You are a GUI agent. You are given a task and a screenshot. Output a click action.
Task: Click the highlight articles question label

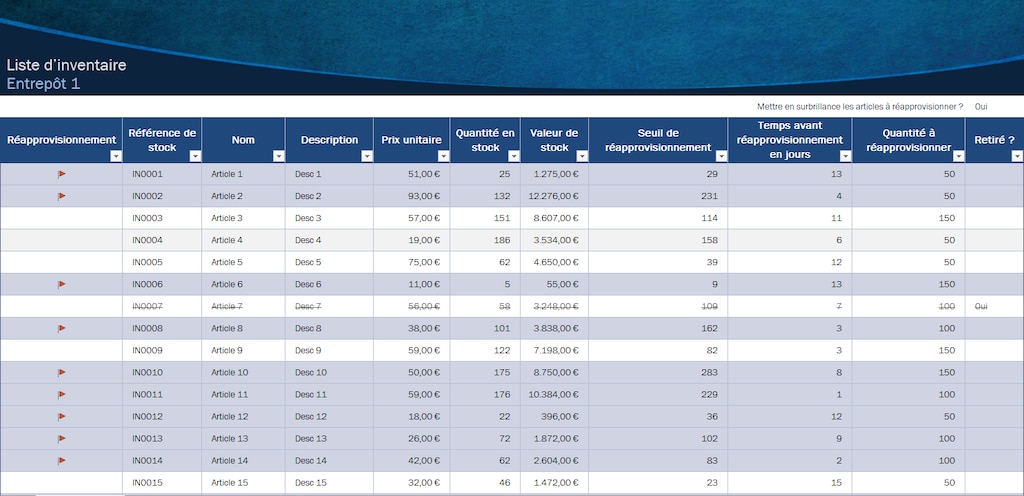[860, 106]
